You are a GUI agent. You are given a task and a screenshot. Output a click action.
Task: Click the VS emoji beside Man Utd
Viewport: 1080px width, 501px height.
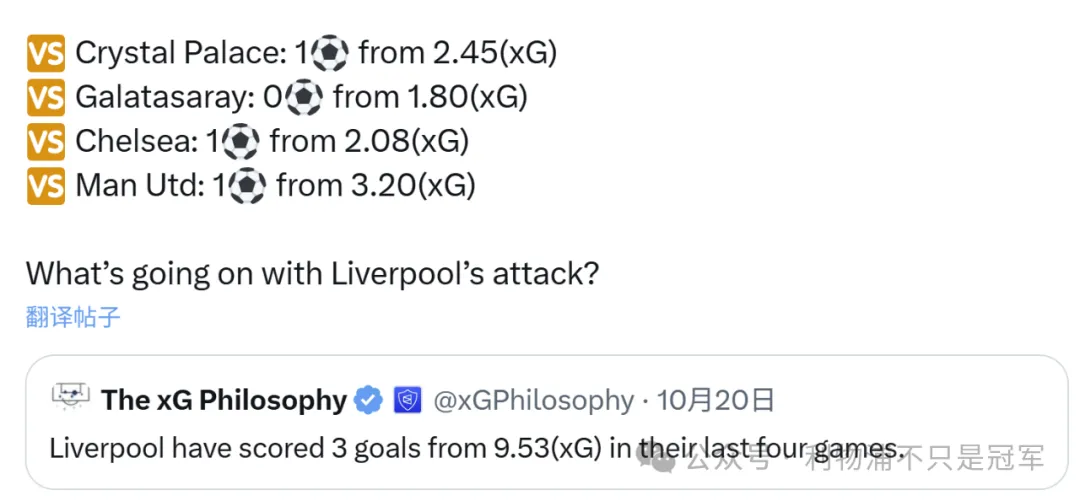(x=46, y=185)
